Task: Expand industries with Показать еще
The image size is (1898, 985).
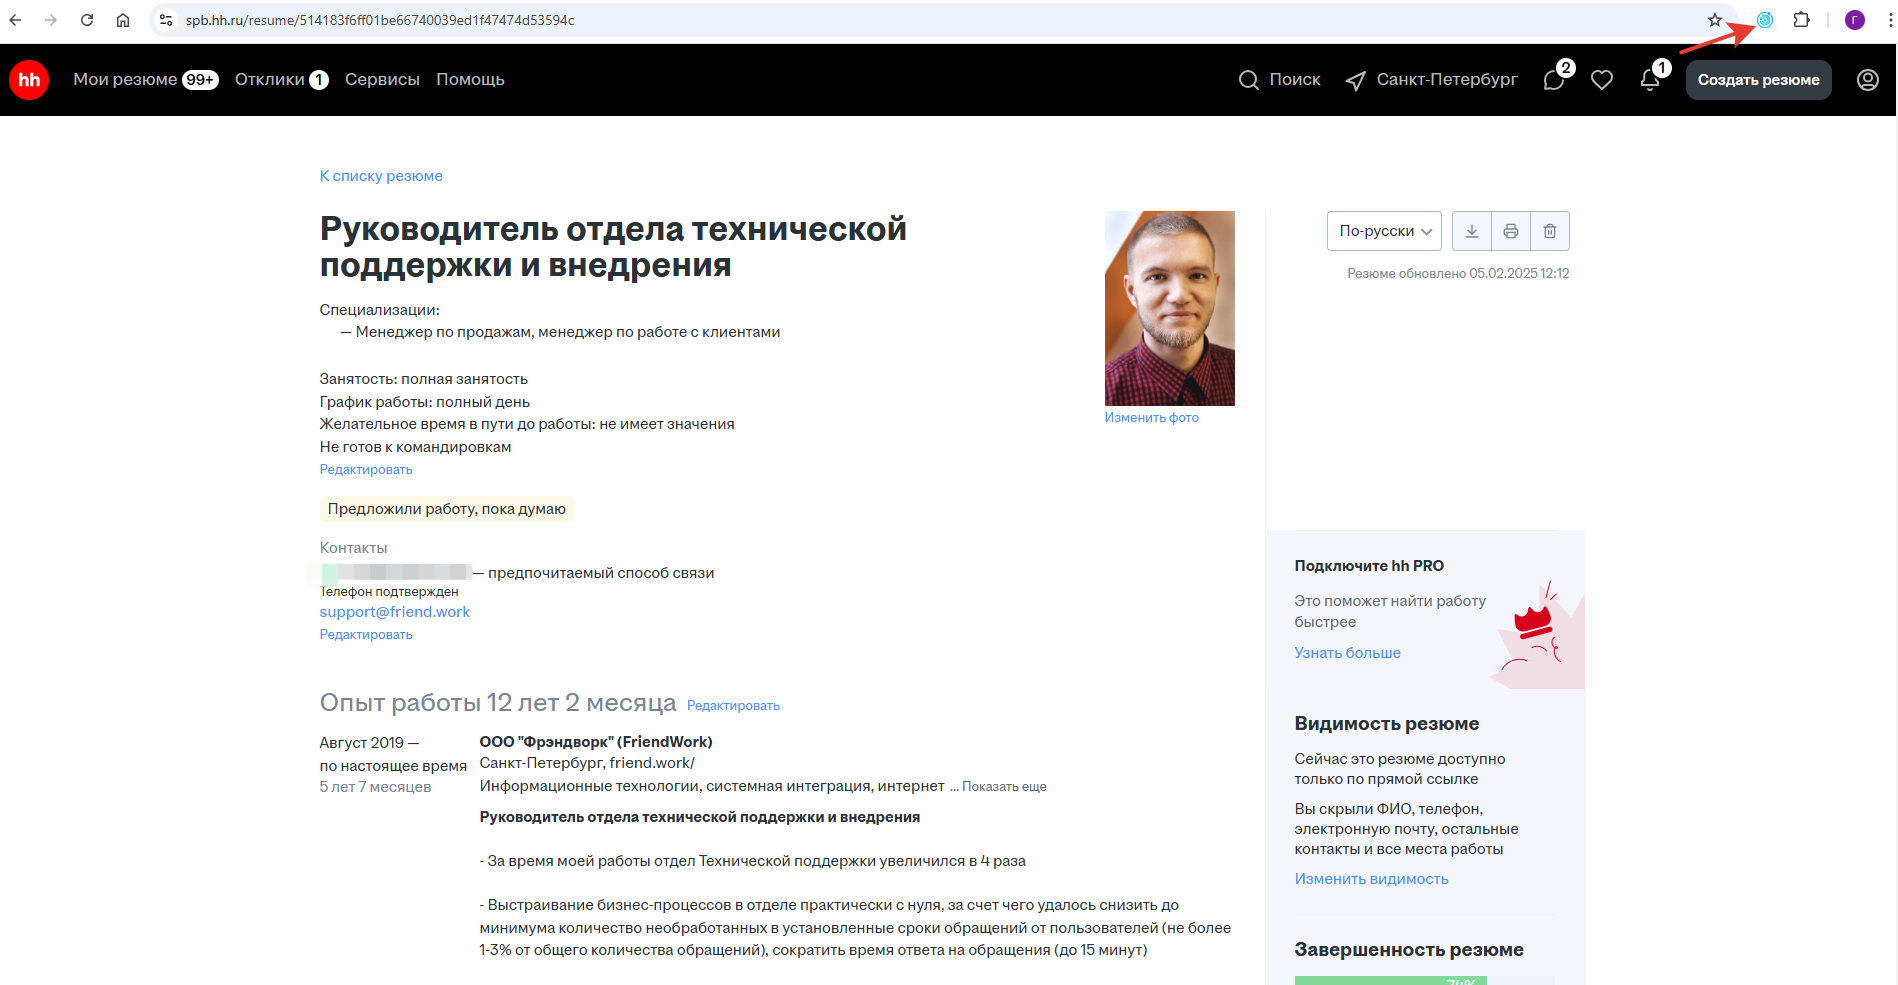Action: coord(1004,787)
